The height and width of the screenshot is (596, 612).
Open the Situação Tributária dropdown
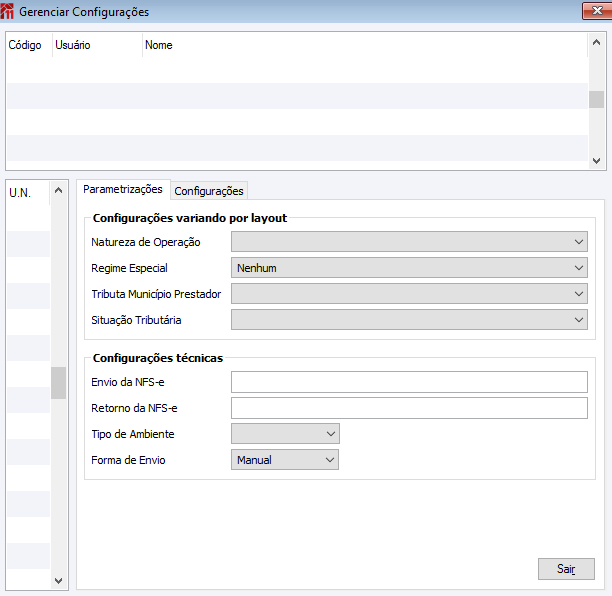(x=409, y=320)
